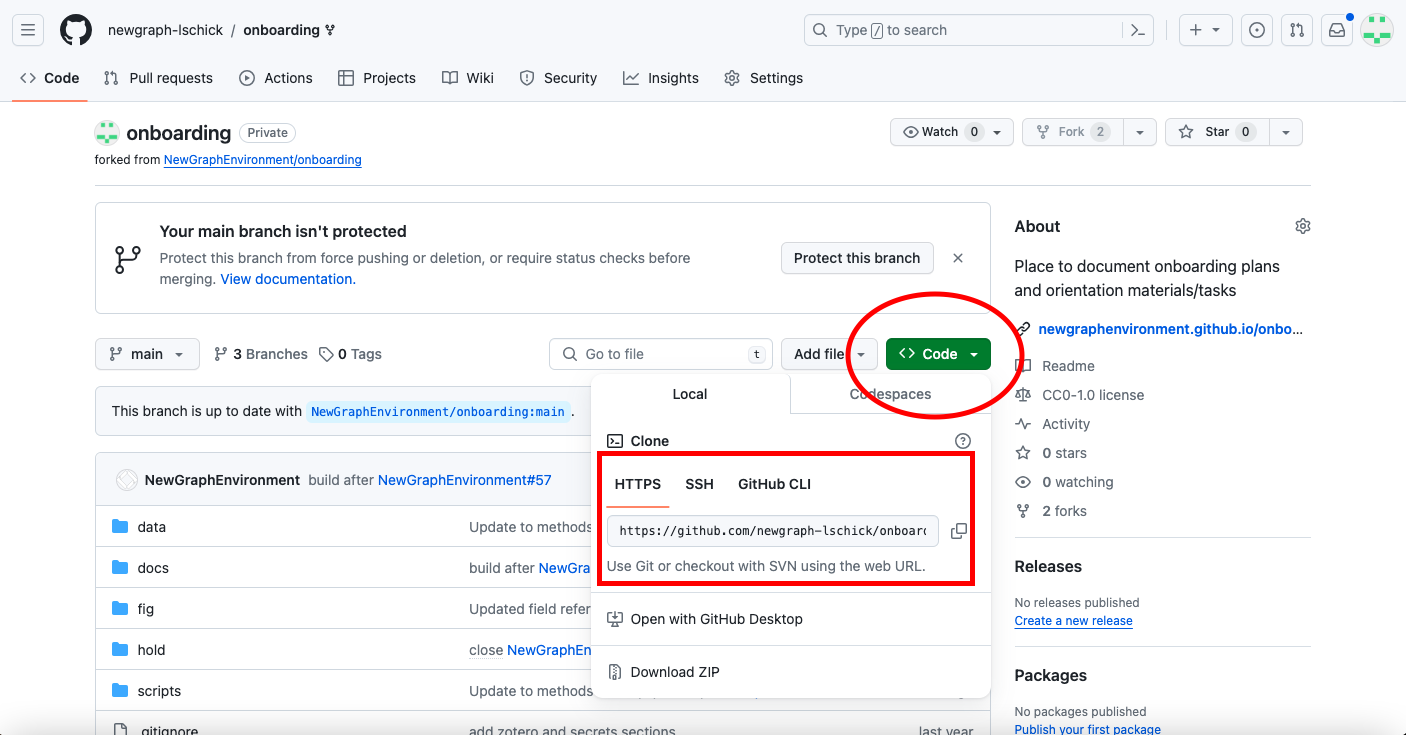Viewport: 1406px width, 735px height.
Task: View the 2 forks link
Action: point(1052,511)
